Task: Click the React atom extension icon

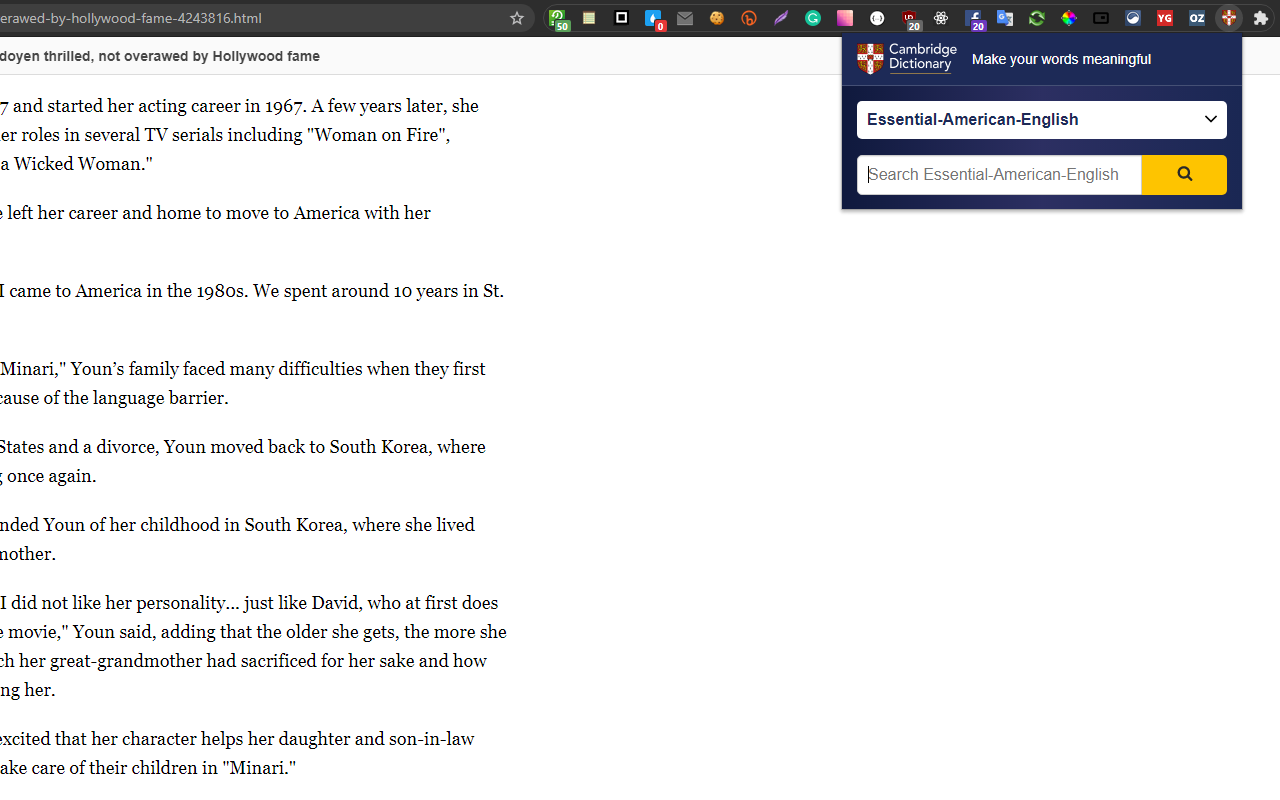Action: click(941, 18)
